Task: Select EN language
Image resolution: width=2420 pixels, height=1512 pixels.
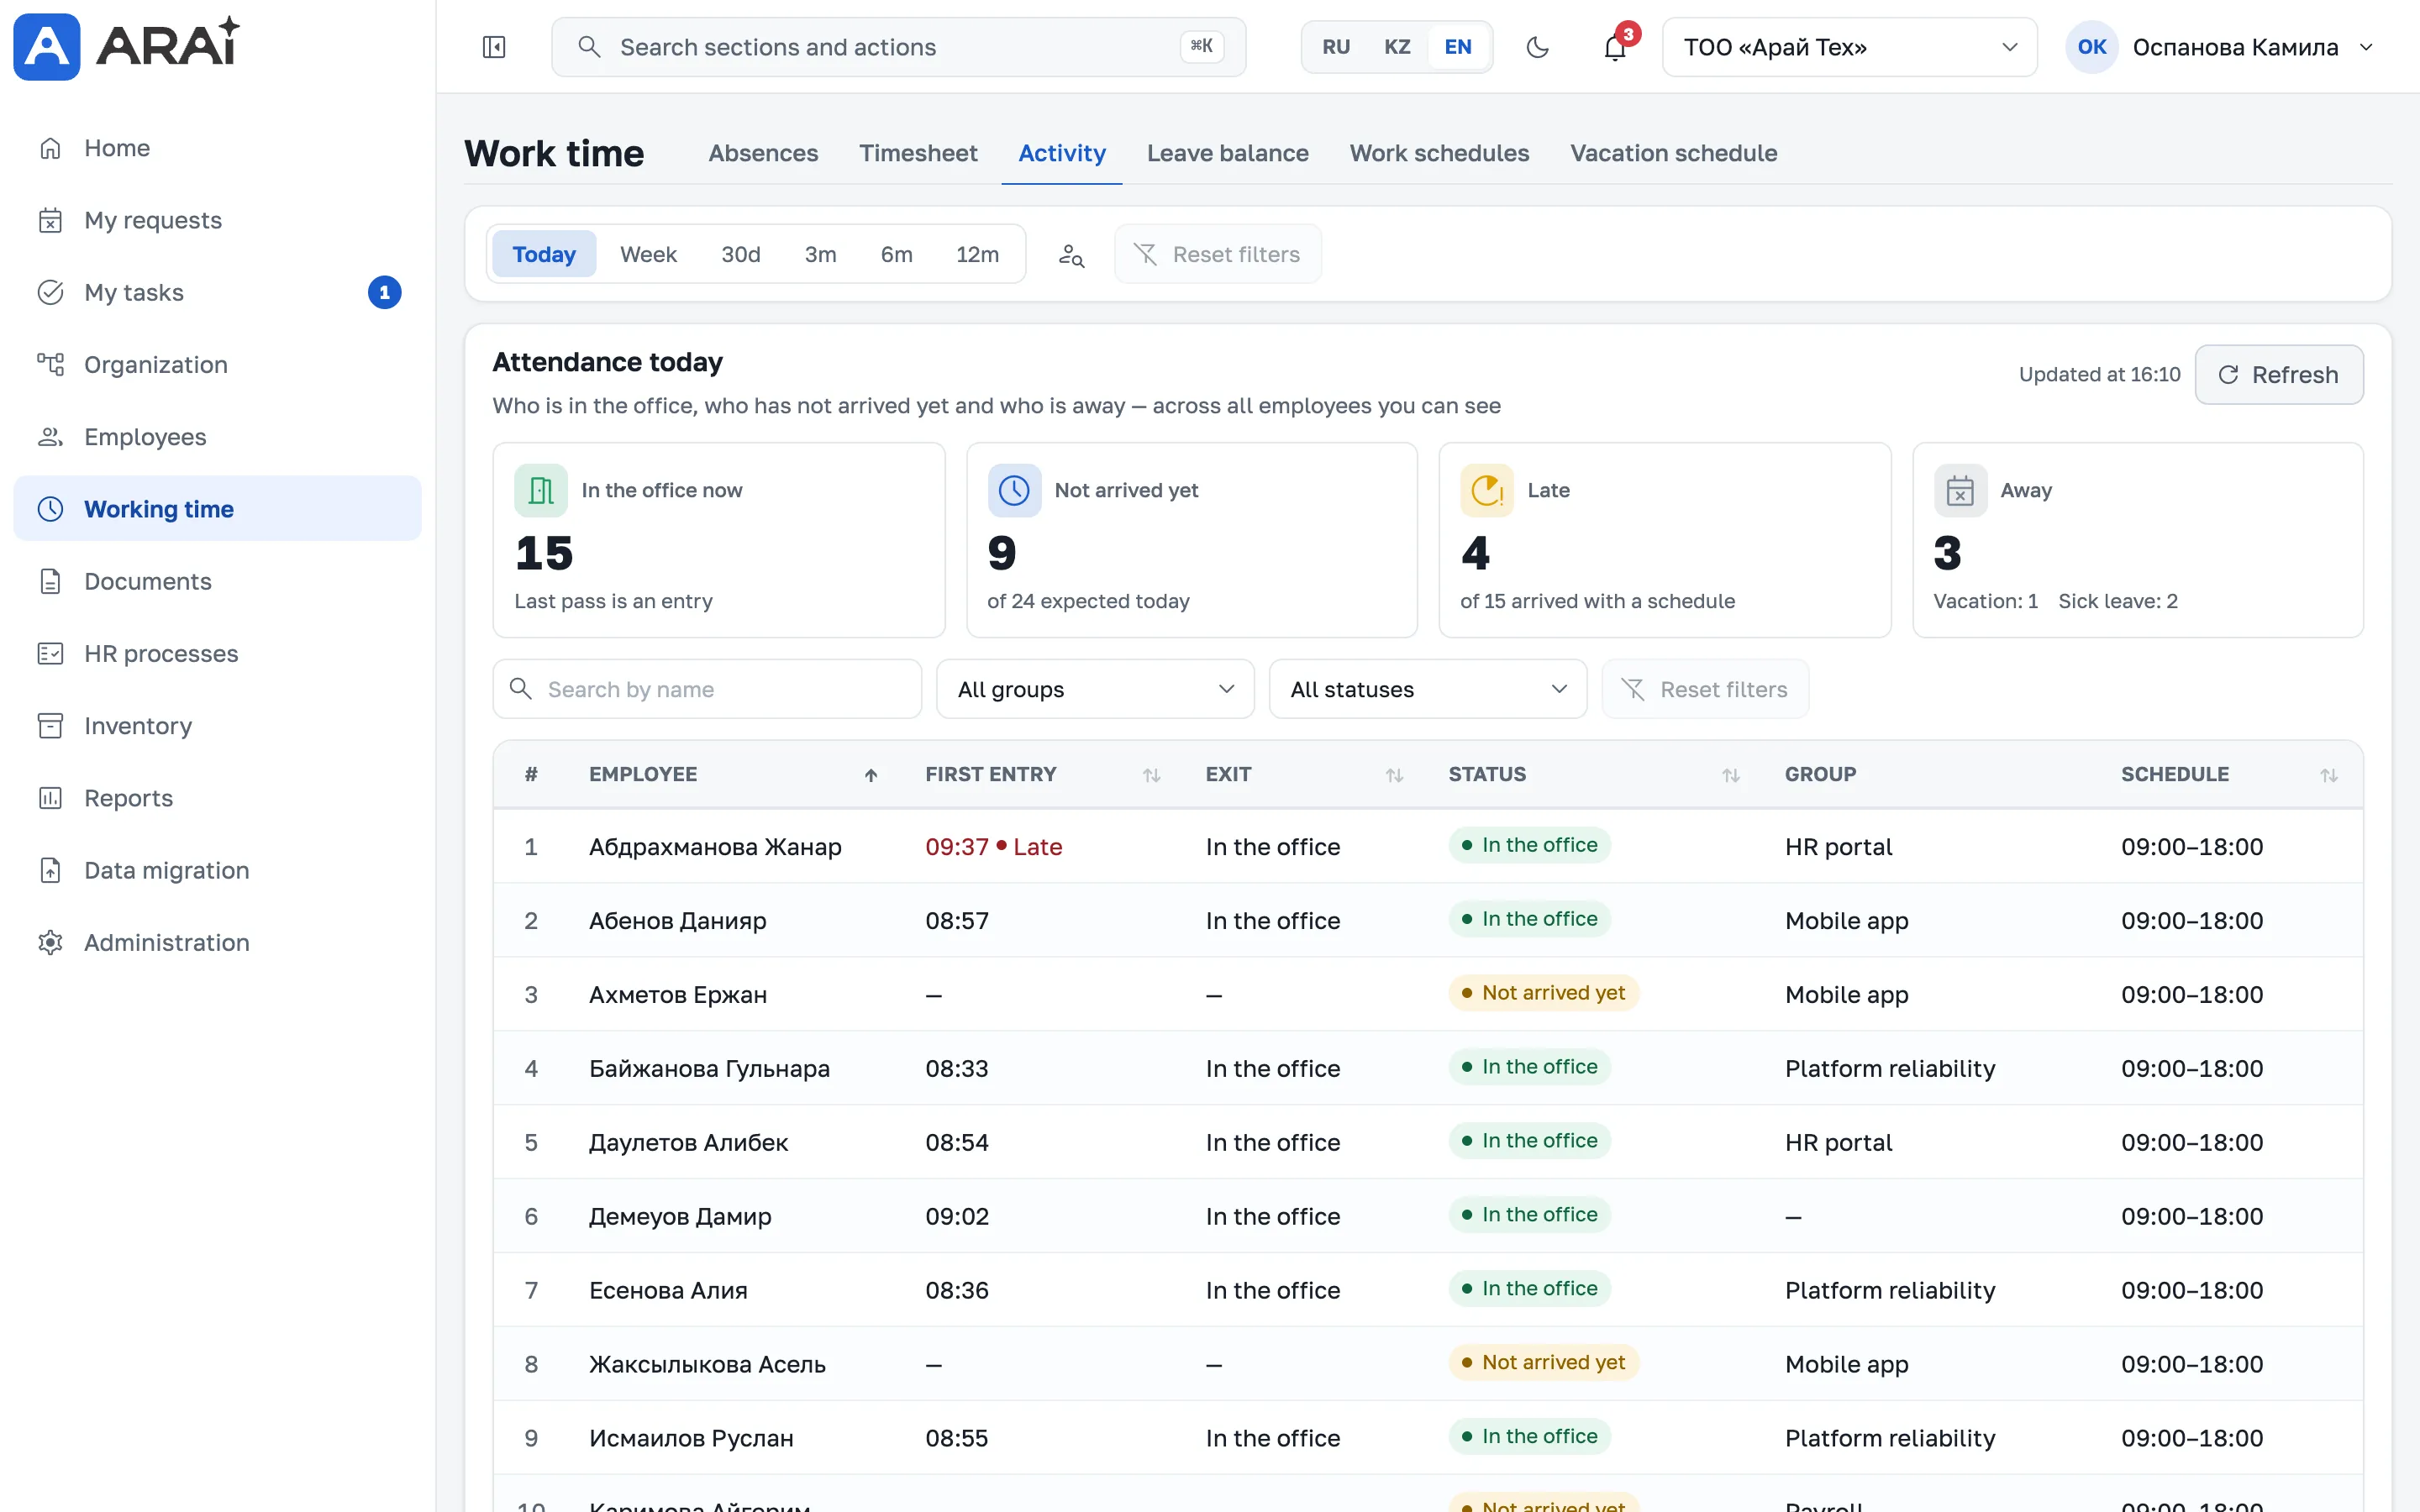Action: pos(1458,47)
